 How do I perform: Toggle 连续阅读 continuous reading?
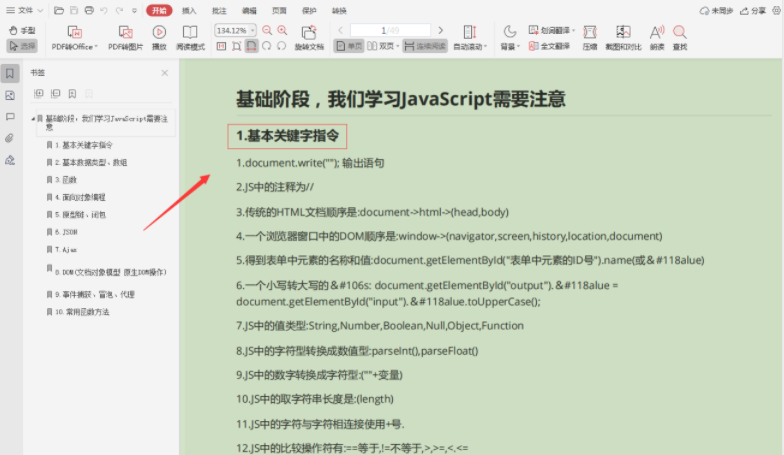425,46
